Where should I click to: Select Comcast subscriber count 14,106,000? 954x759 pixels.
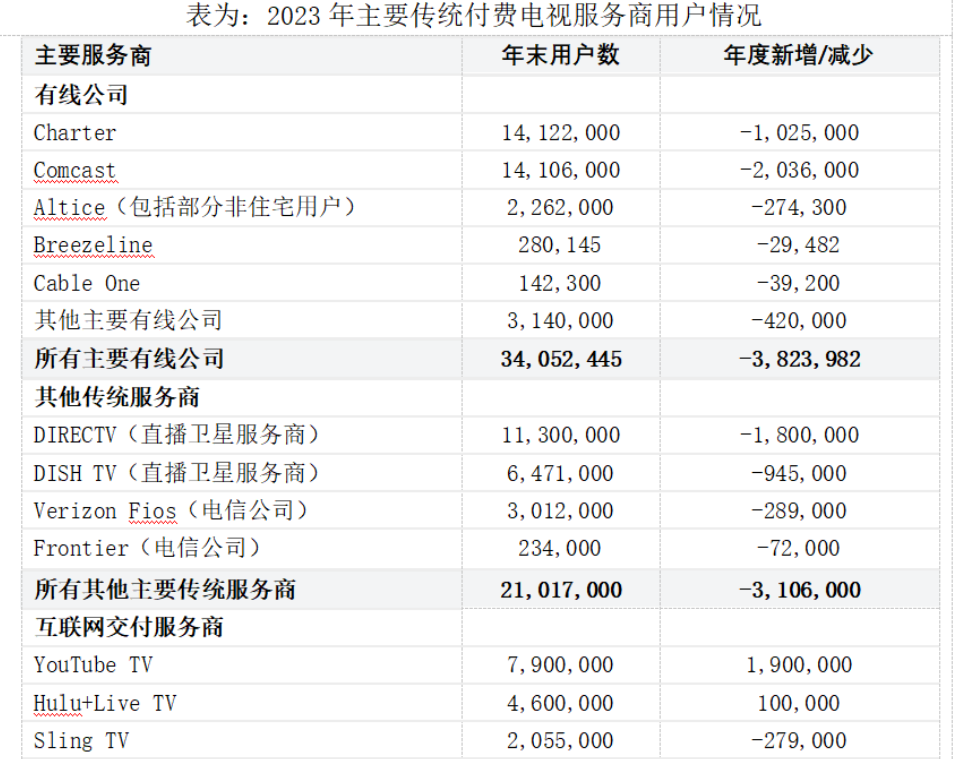click(x=560, y=170)
